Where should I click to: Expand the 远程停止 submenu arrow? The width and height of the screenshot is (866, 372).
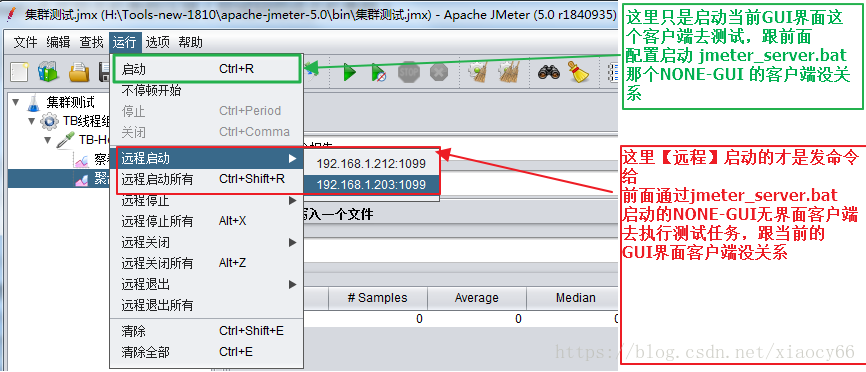(x=292, y=201)
